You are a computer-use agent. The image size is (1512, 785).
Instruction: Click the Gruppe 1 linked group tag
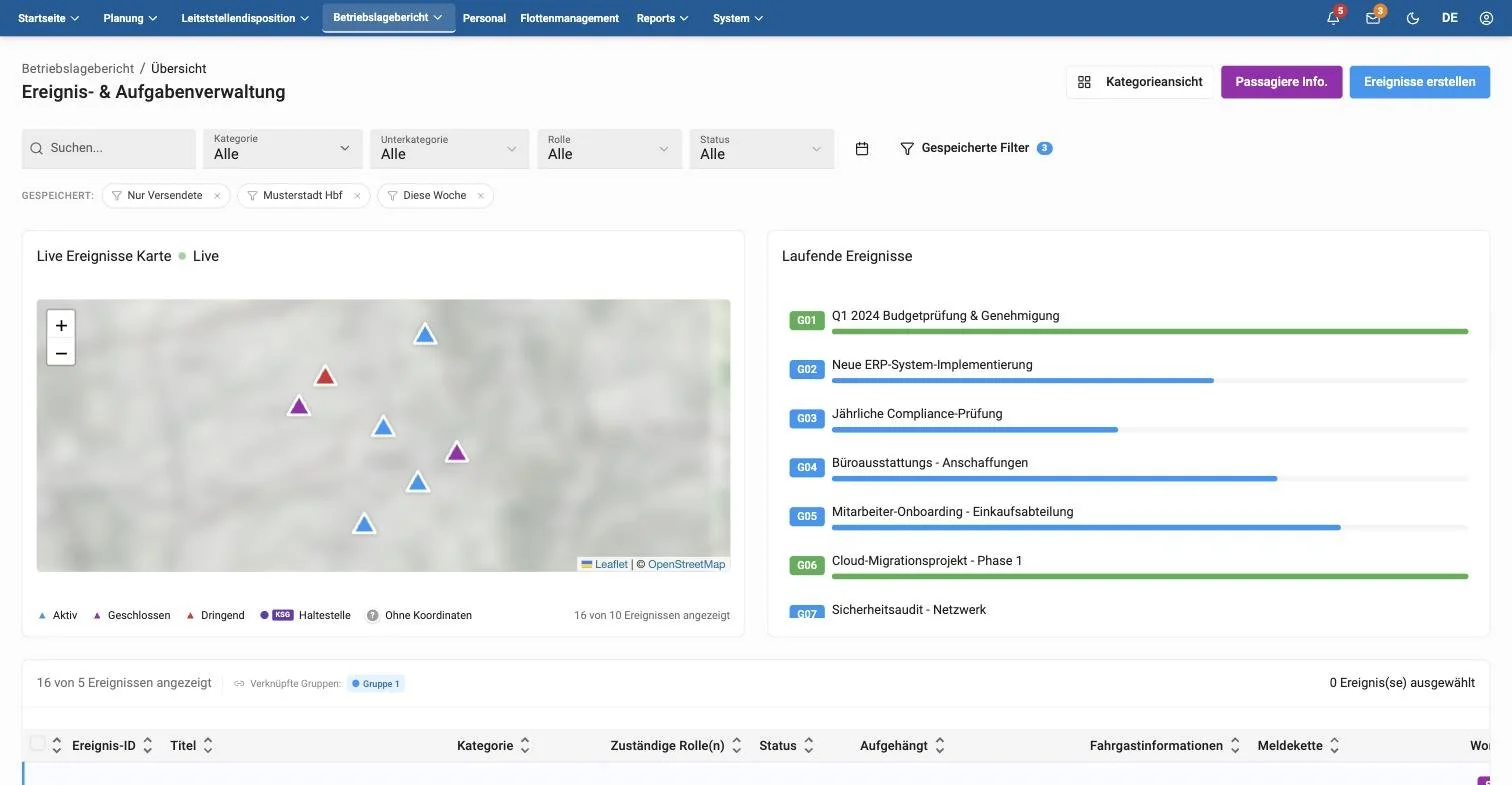pos(376,684)
